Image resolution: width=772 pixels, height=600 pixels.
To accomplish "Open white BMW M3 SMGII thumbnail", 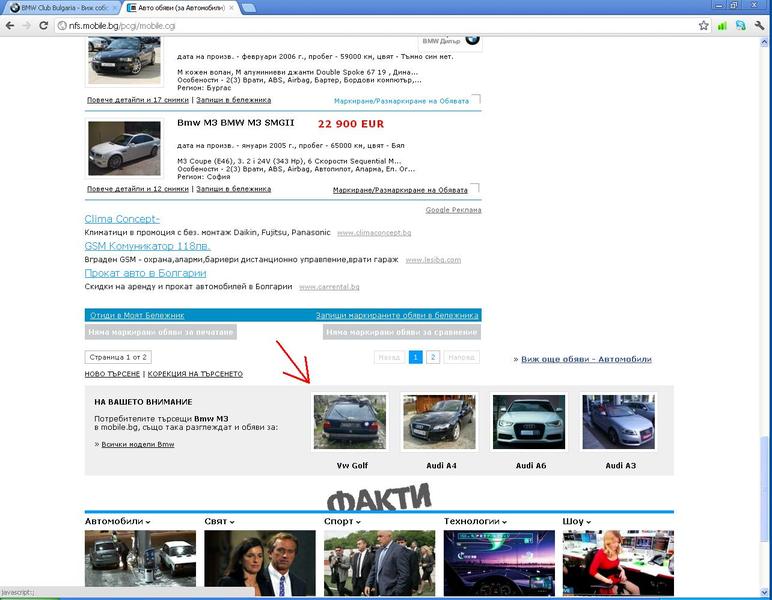I will (x=124, y=148).
